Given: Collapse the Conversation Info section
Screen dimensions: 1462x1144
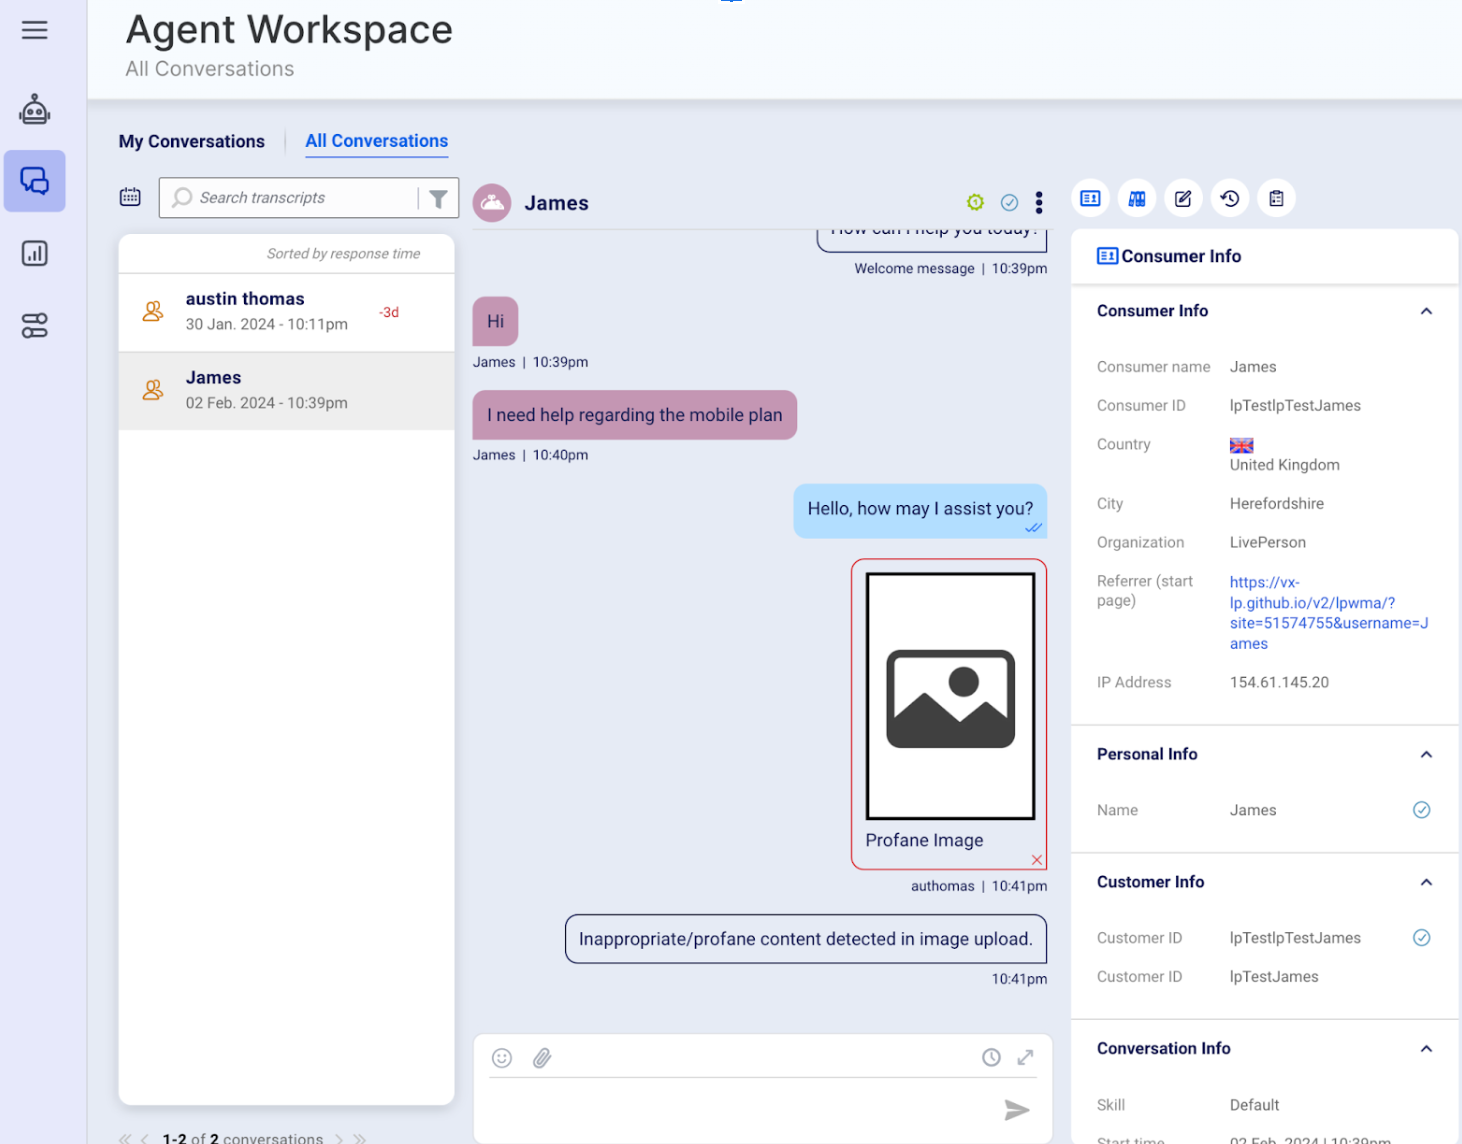Looking at the screenshot, I should coord(1426,1048).
